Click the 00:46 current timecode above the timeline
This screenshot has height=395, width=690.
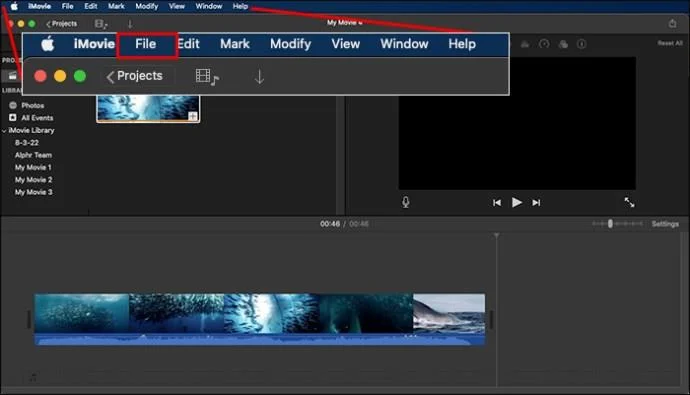[330, 224]
